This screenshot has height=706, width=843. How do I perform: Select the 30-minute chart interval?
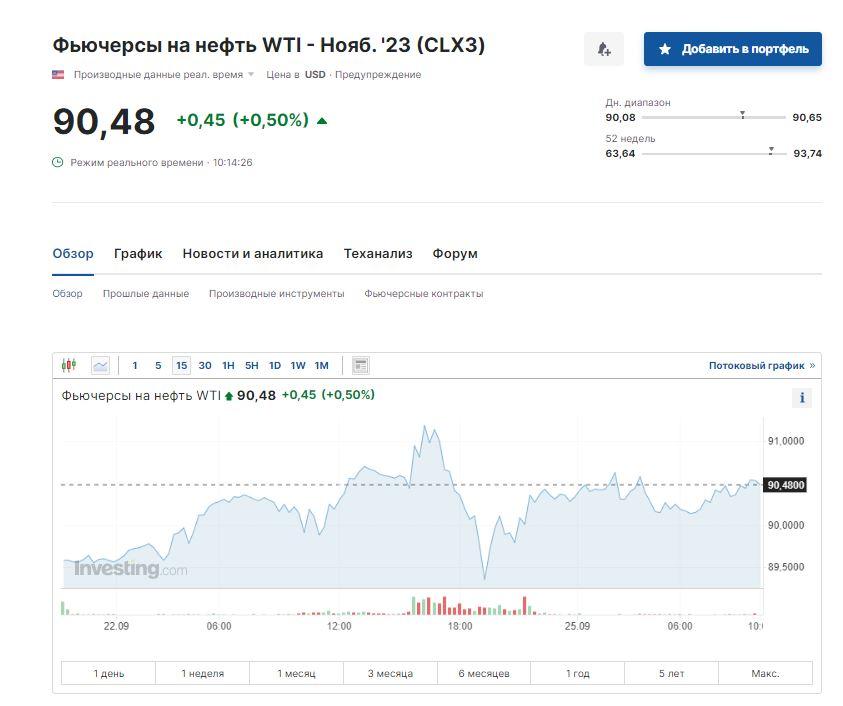(x=205, y=366)
